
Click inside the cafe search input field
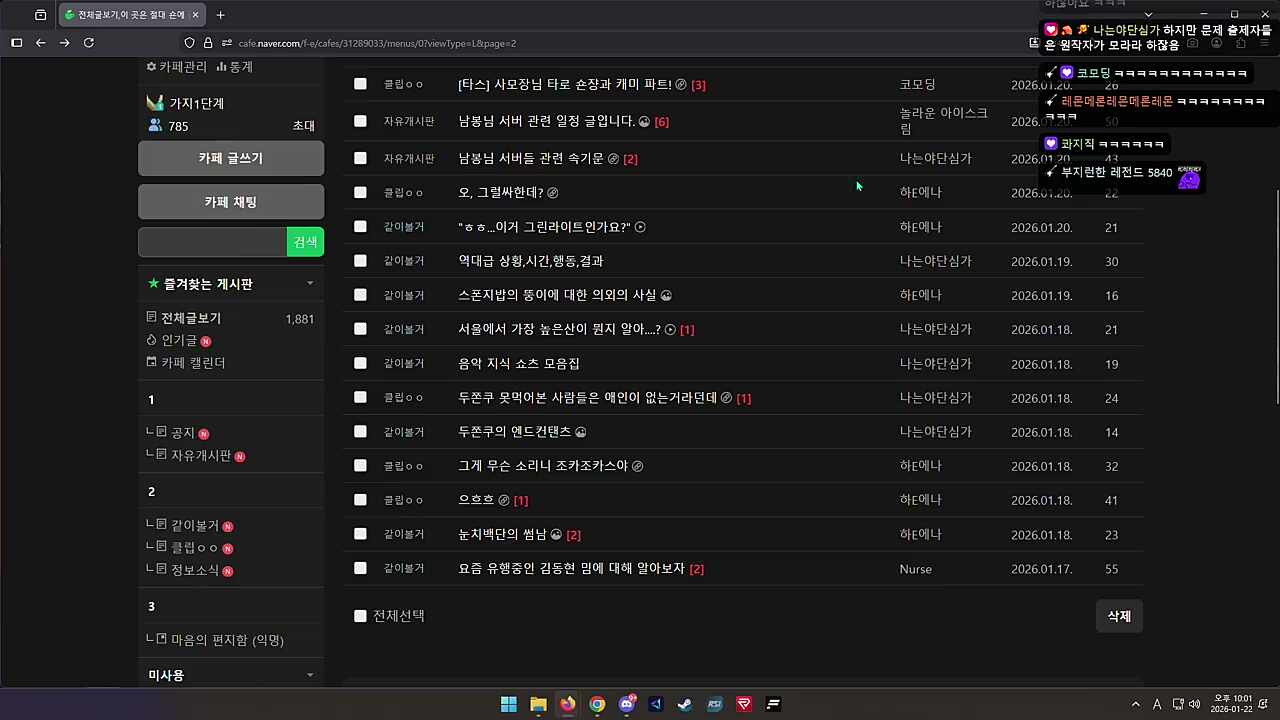pyautogui.click(x=212, y=242)
